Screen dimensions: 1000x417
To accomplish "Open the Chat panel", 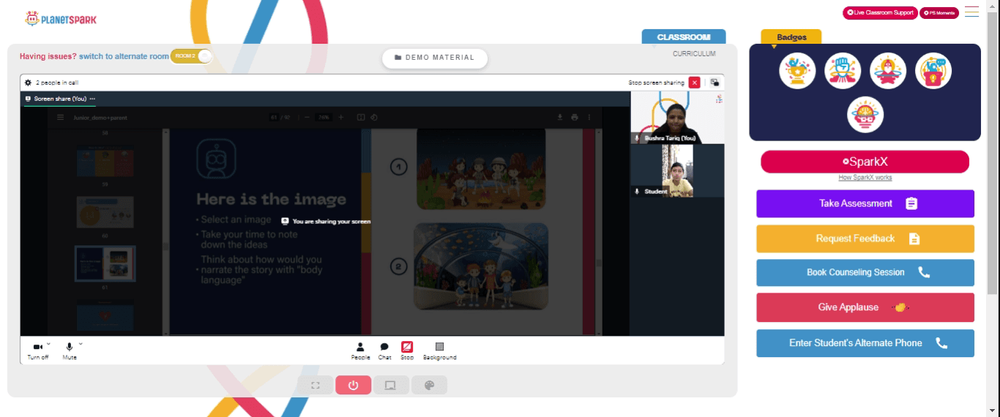I will tap(385, 351).
